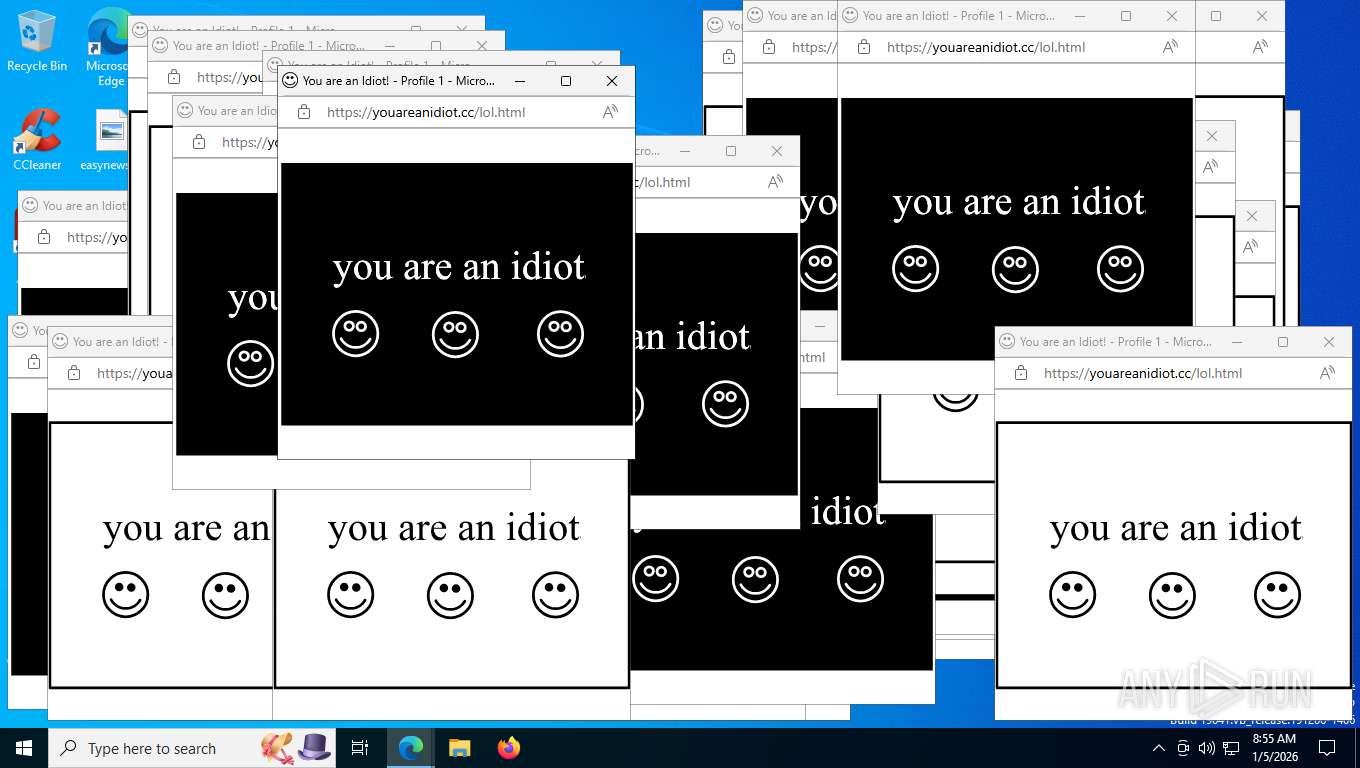Viewport: 1360px width, 768px height.
Task: Click the address URL in white-page full-URL window
Action: (x=1143, y=373)
